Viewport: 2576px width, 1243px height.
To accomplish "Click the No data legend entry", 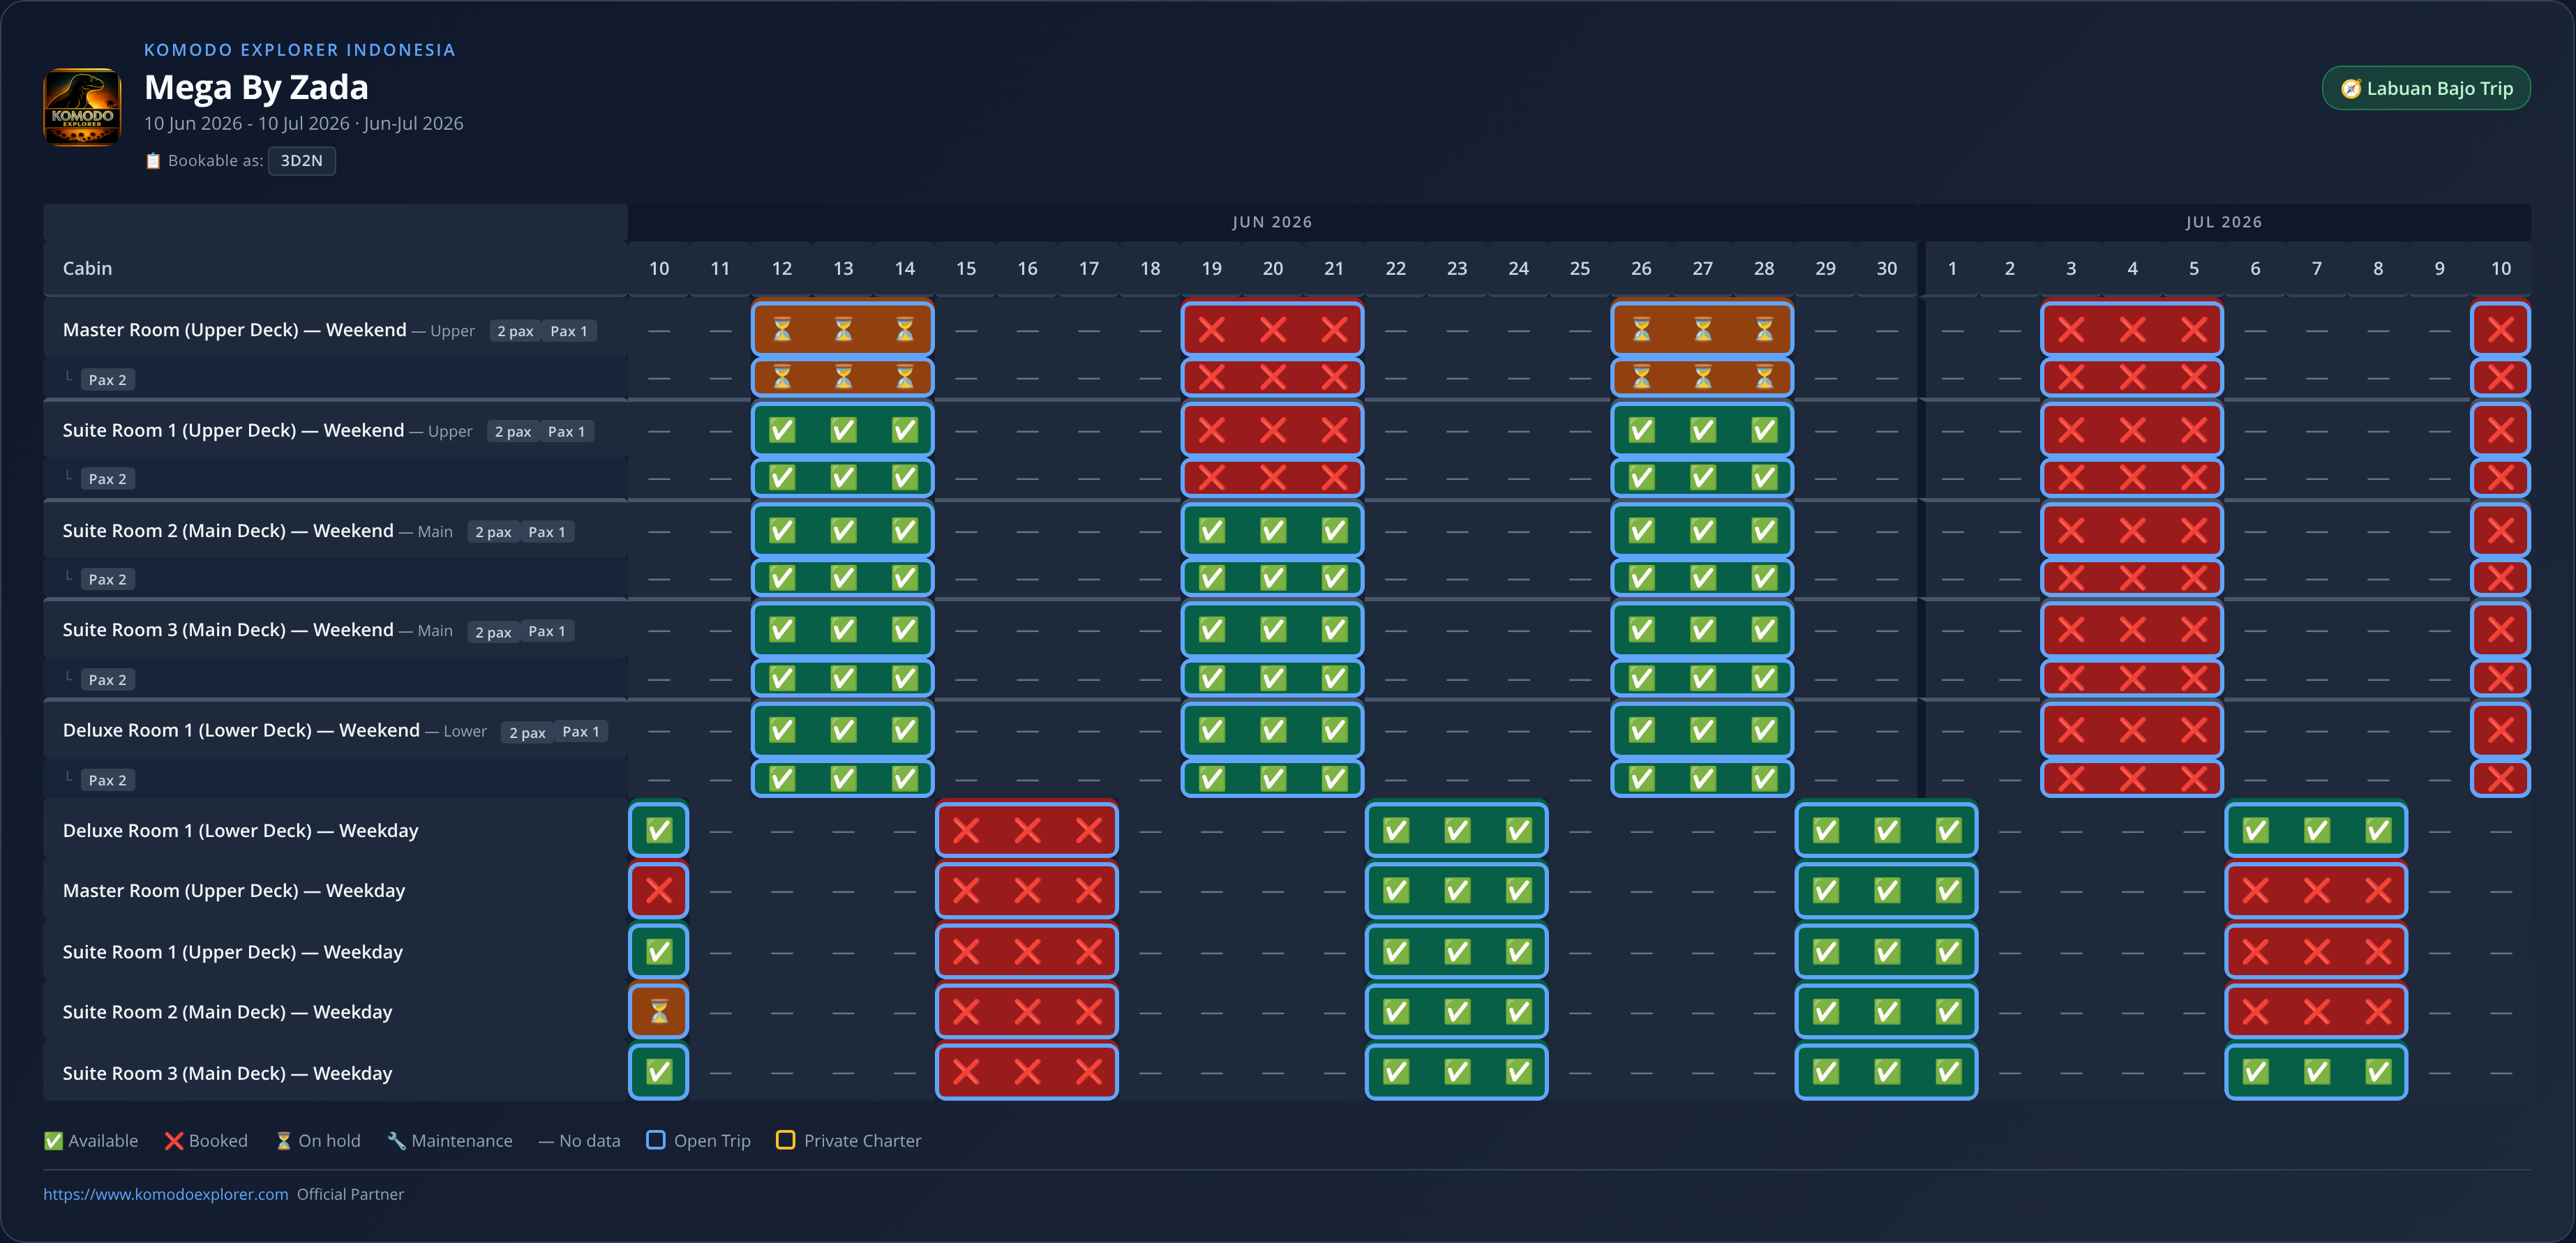I will pyautogui.click(x=579, y=1141).
